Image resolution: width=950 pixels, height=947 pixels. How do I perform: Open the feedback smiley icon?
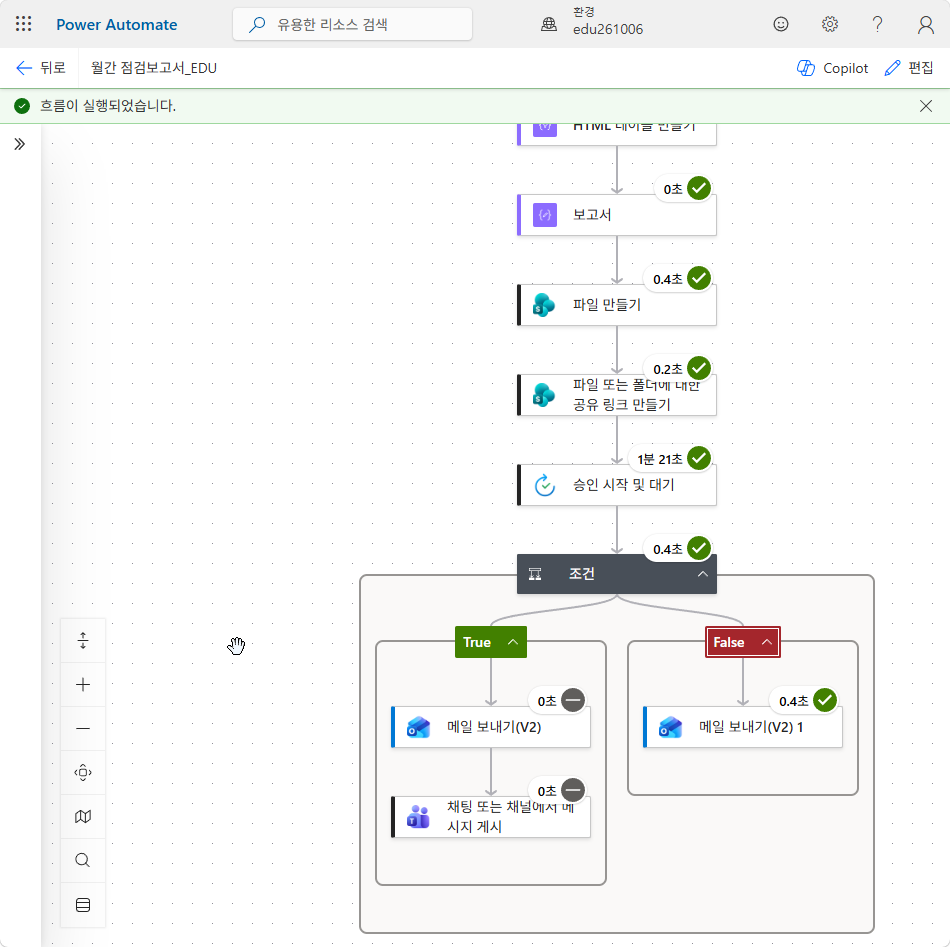coord(781,24)
